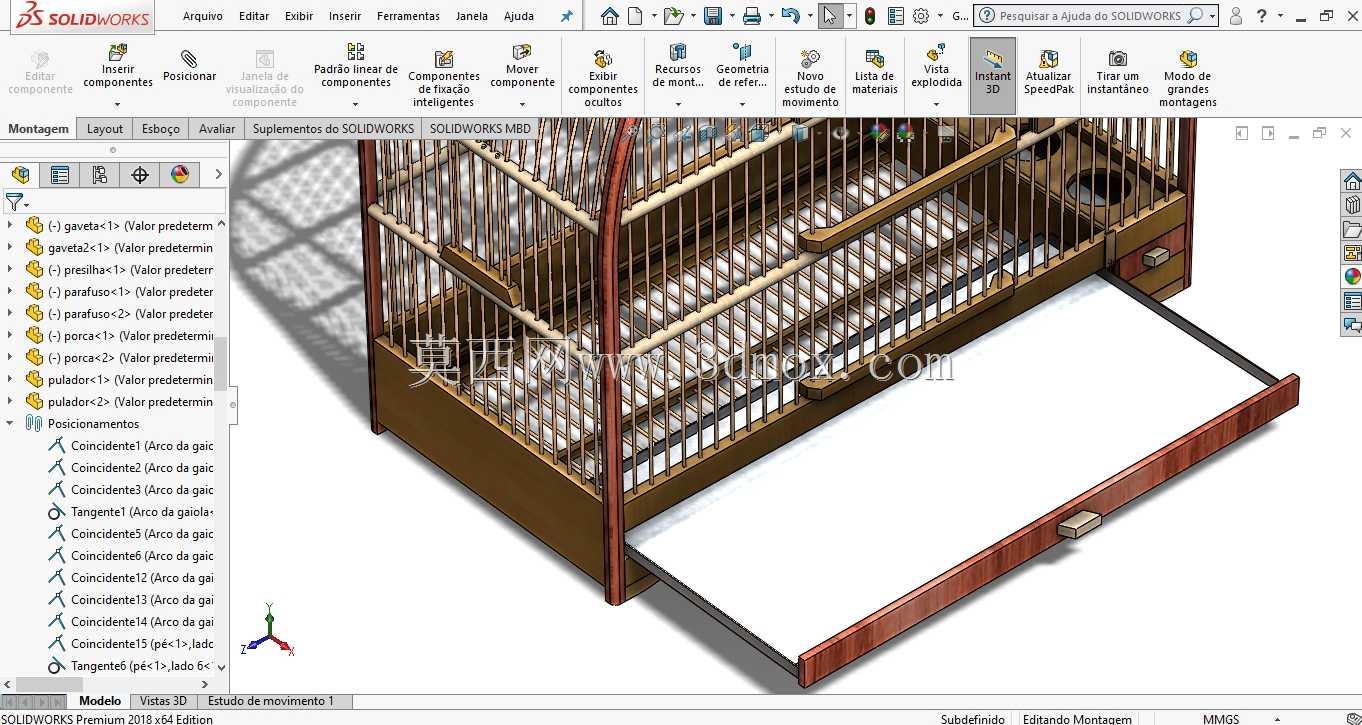This screenshot has height=725, width=1362.
Task: Open DisplayManager color sphere tab
Action: (x=180, y=175)
